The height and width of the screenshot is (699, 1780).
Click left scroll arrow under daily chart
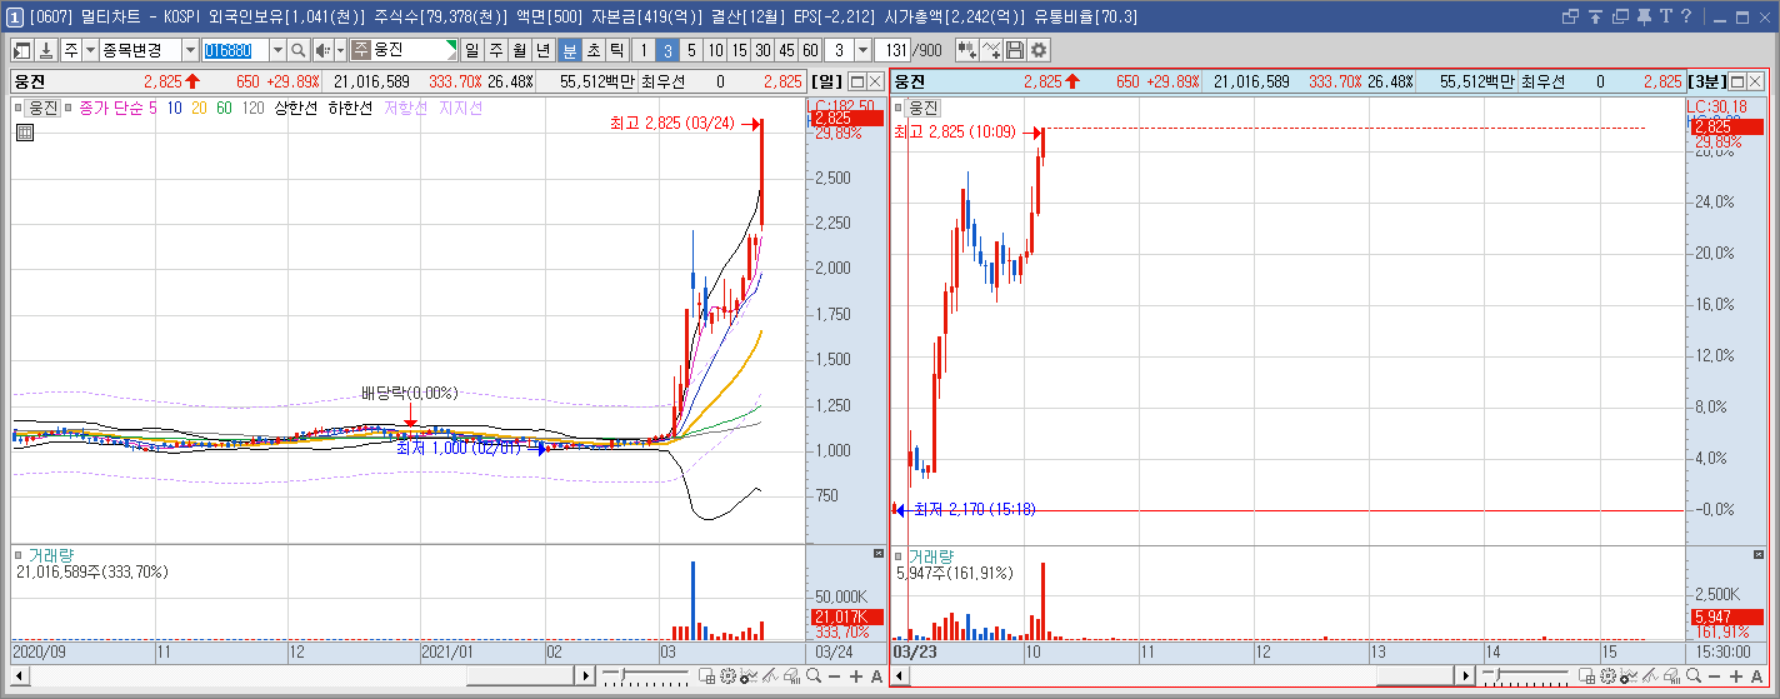click(x=19, y=676)
